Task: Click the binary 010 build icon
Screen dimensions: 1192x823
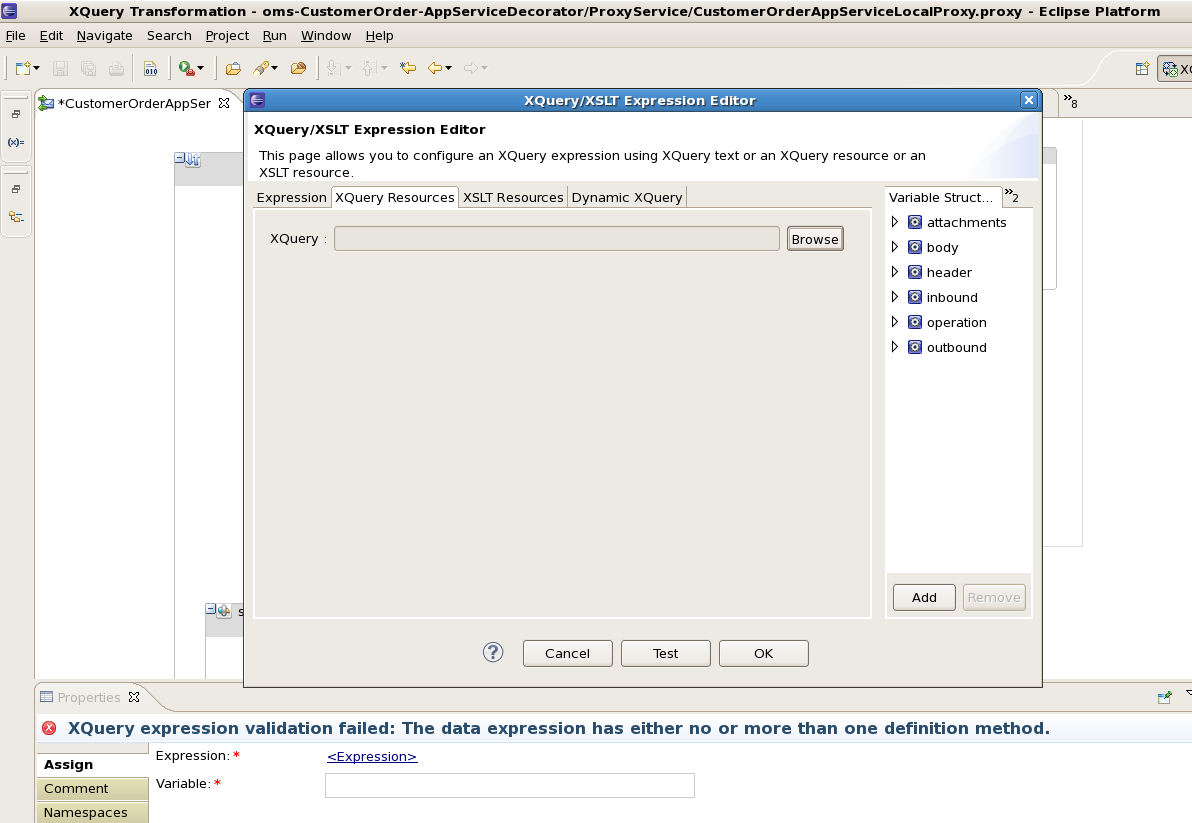Action: point(151,68)
